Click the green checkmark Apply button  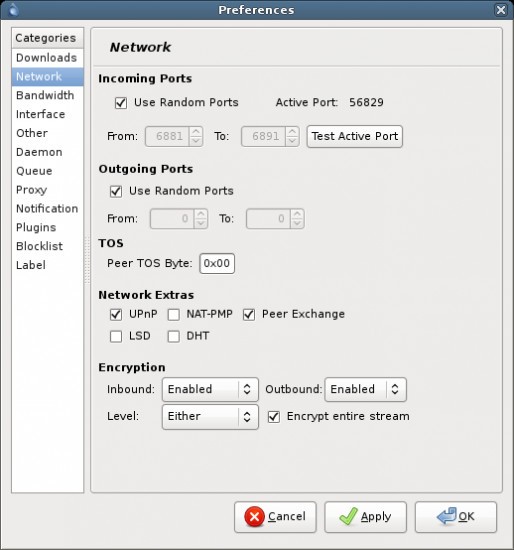pyautogui.click(x=365, y=517)
